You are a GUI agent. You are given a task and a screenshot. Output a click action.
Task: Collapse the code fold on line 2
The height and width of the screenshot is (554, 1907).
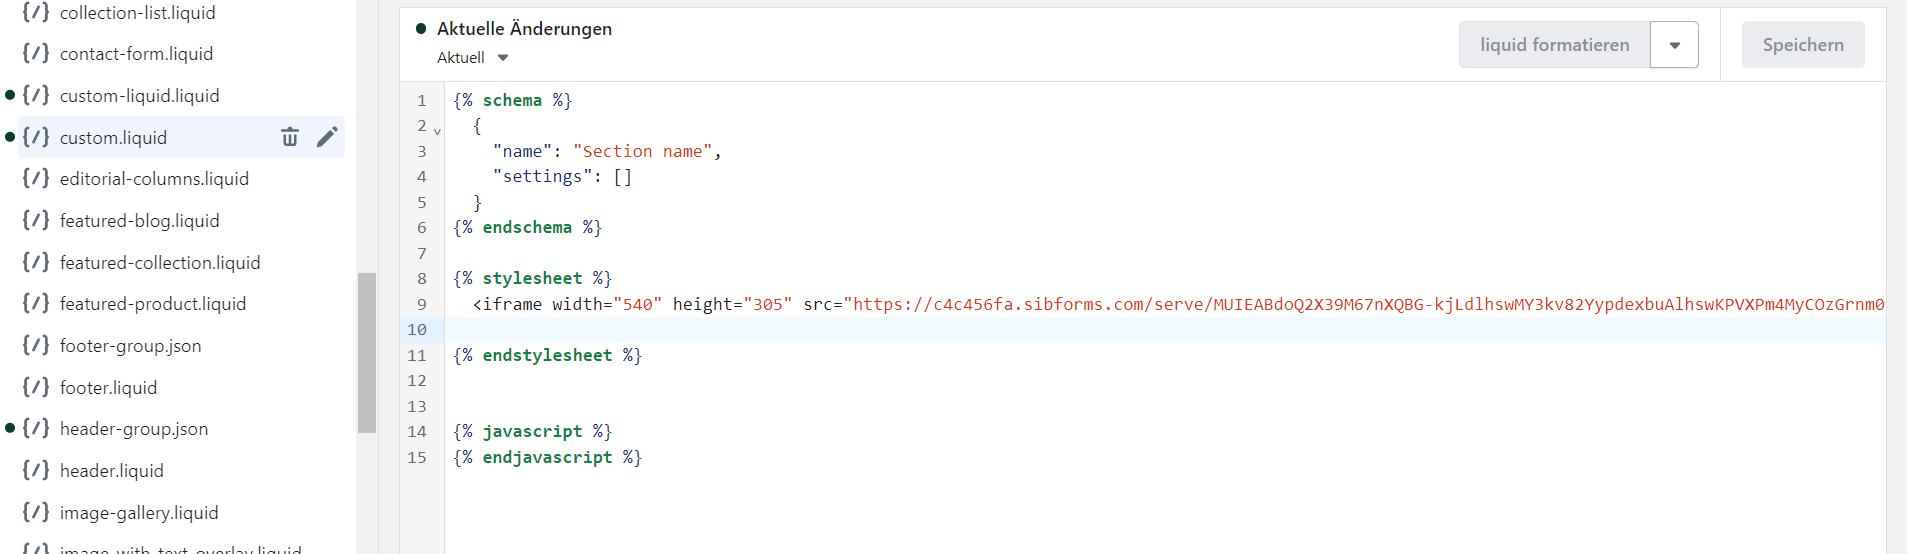coord(437,131)
